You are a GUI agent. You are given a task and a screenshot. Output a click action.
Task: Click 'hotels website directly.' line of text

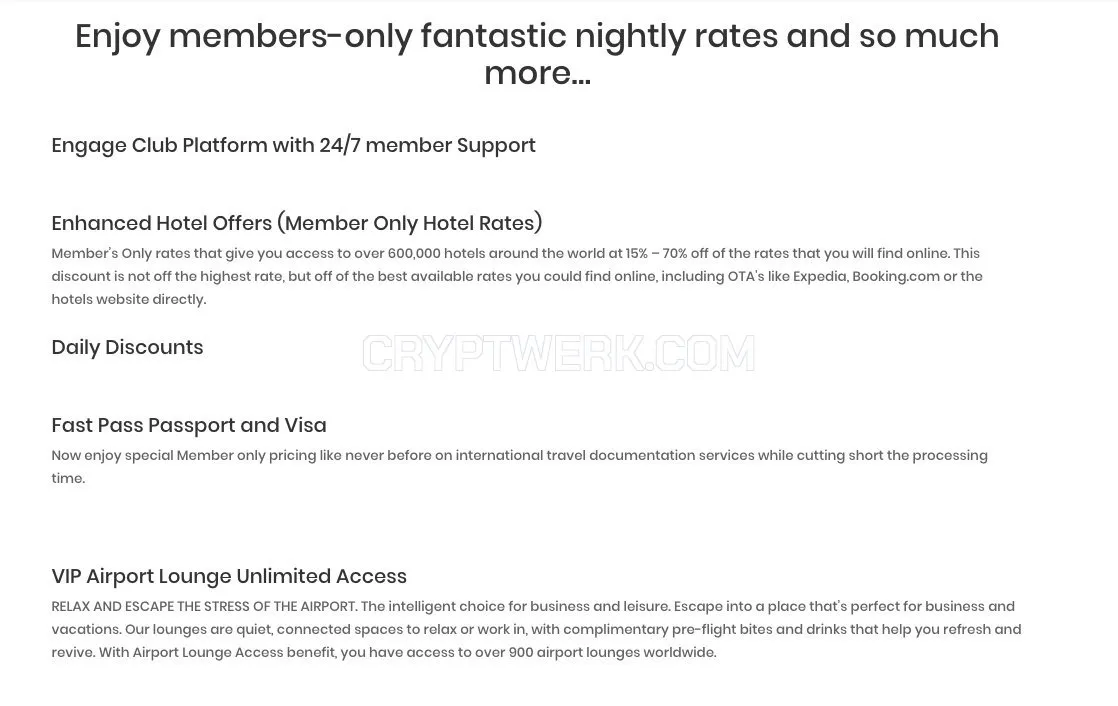click(128, 300)
